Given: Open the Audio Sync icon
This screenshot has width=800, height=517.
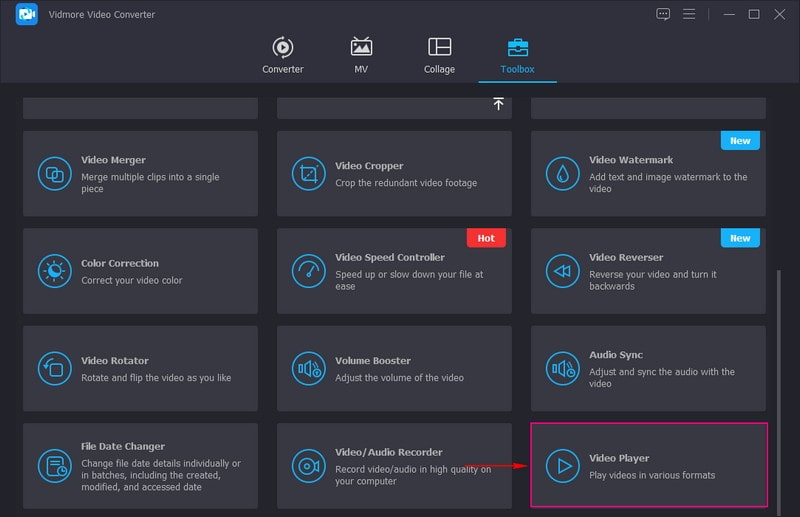Looking at the screenshot, I should pyautogui.click(x=562, y=368).
